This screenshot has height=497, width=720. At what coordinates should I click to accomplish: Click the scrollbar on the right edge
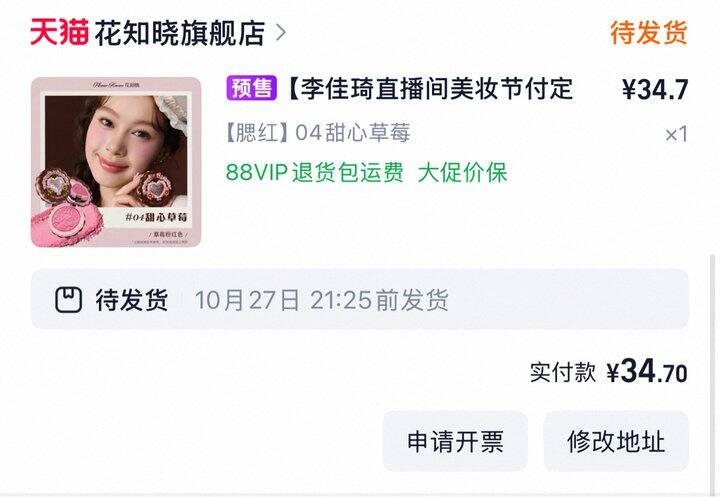point(712,372)
